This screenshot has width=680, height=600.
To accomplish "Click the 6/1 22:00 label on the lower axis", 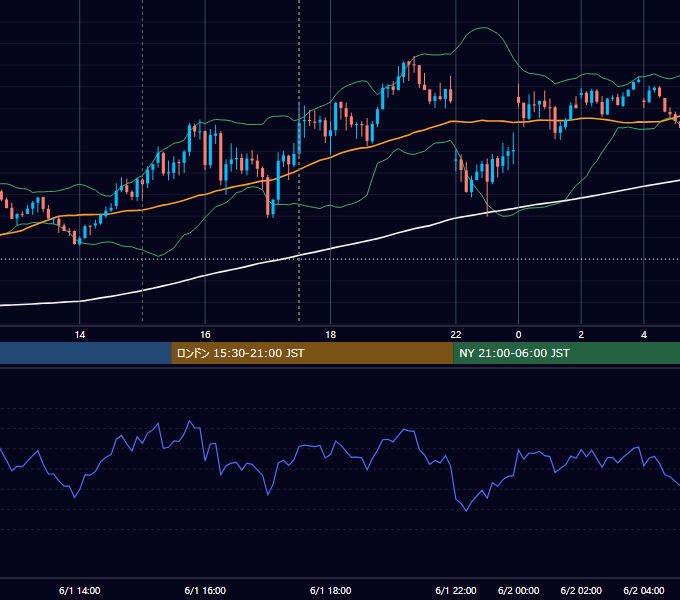I will tap(456, 590).
